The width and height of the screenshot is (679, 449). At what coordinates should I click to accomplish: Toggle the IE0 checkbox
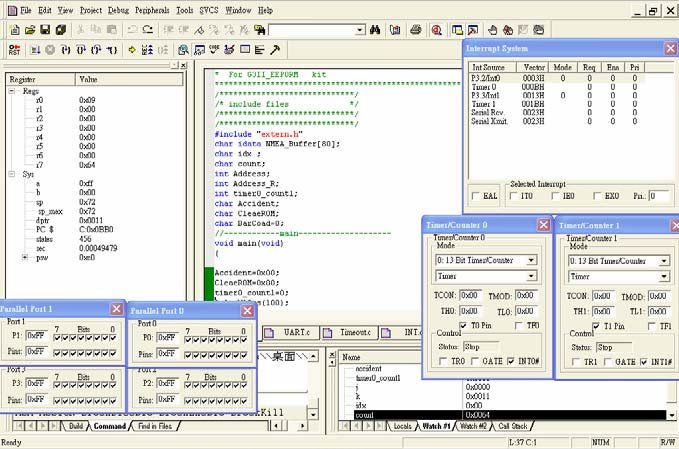tap(555, 196)
